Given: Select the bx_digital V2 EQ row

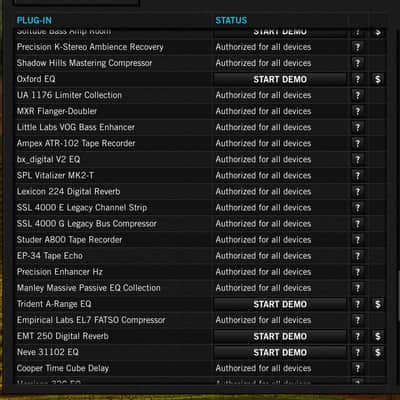Looking at the screenshot, I should pyautogui.click(x=200, y=159).
